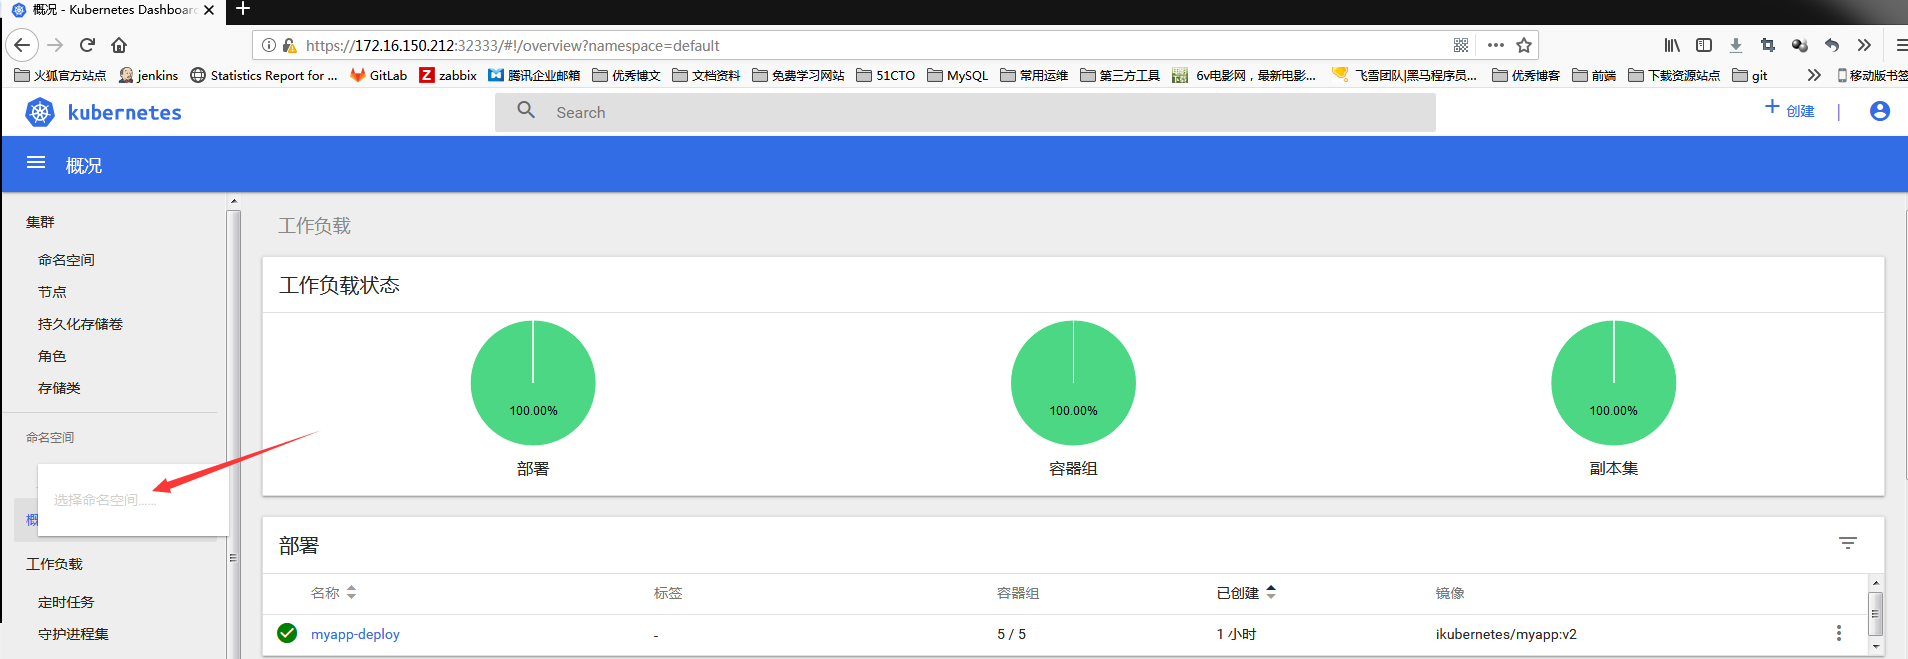1908x659 pixels.
Task: Sort deployments by 名称 column
Action: click(x=333, y=593)
